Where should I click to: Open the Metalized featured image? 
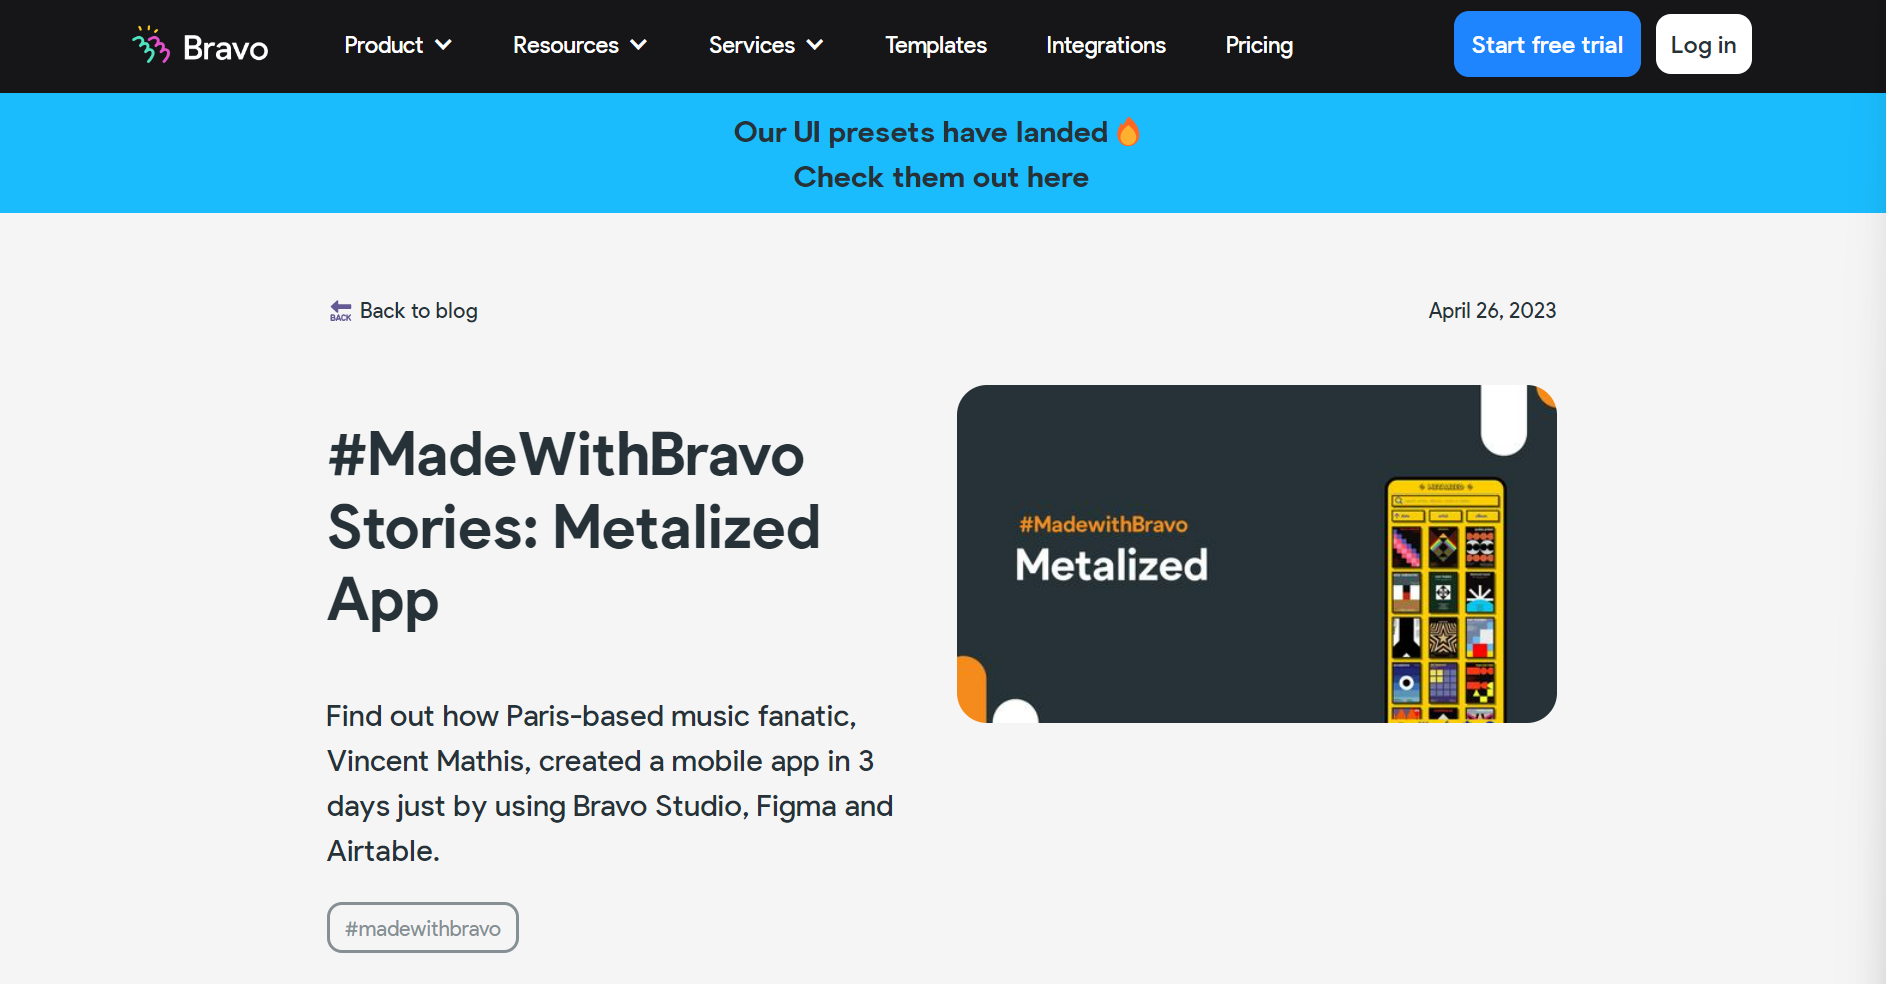pos(1257,554)
